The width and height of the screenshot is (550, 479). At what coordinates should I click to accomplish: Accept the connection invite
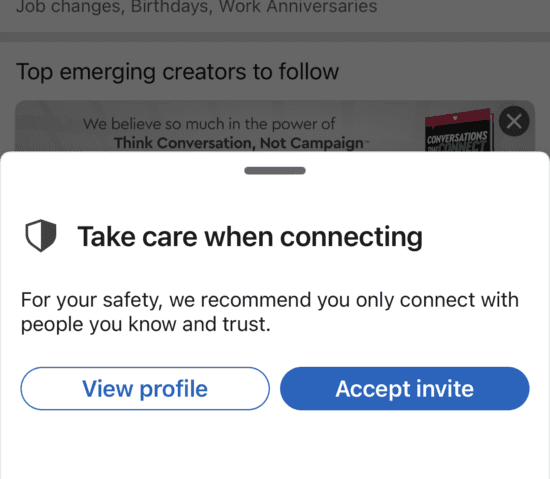click(404, 389)
